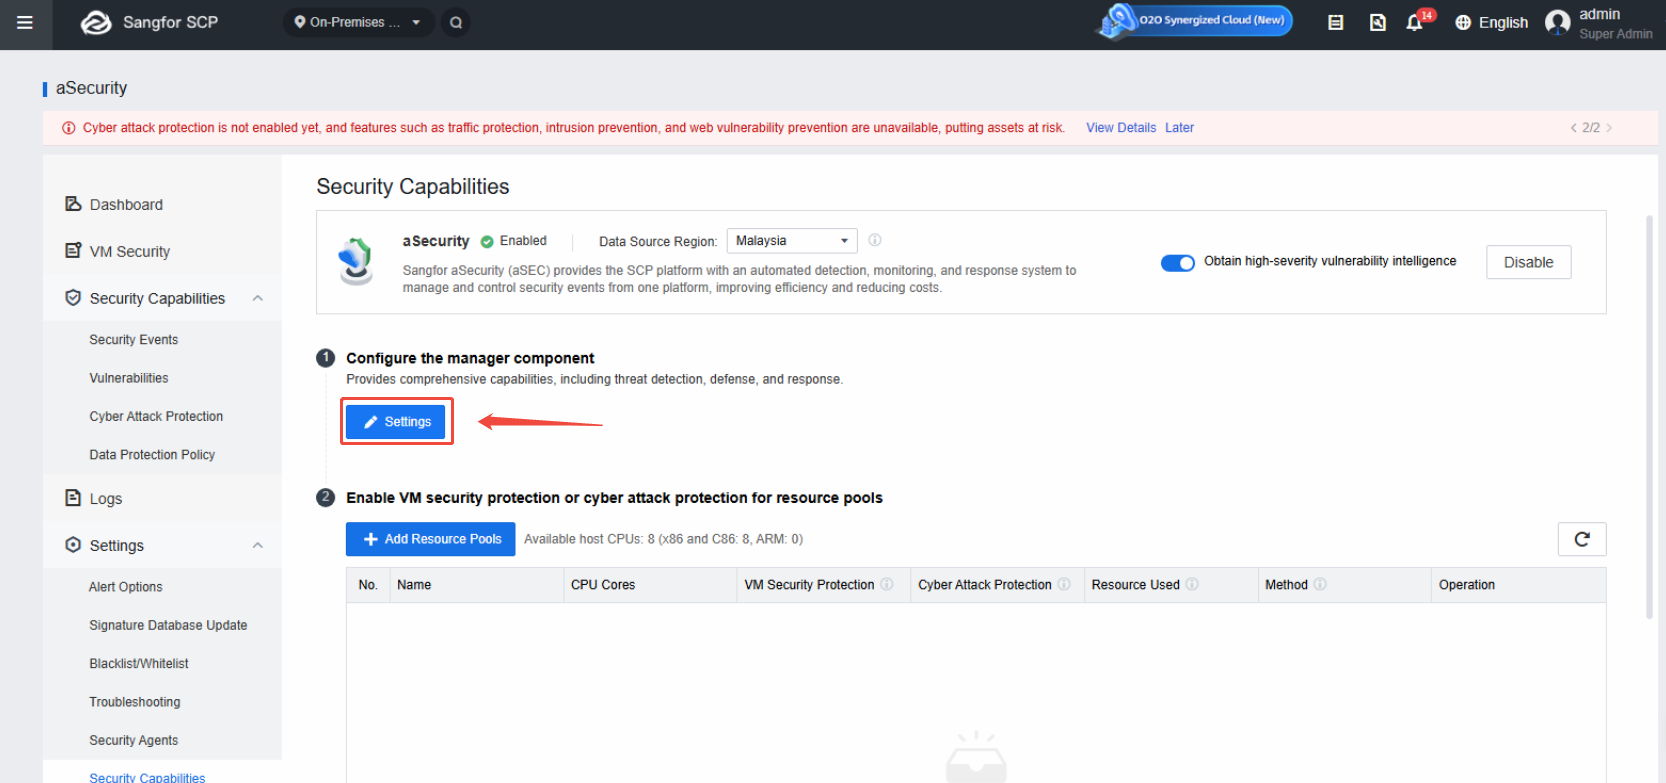The height and width of the screenshot is (783, 1666).
Task: Click the Dashboard sidebar icon
Action: pyautogui.click(x=73, y=204)
